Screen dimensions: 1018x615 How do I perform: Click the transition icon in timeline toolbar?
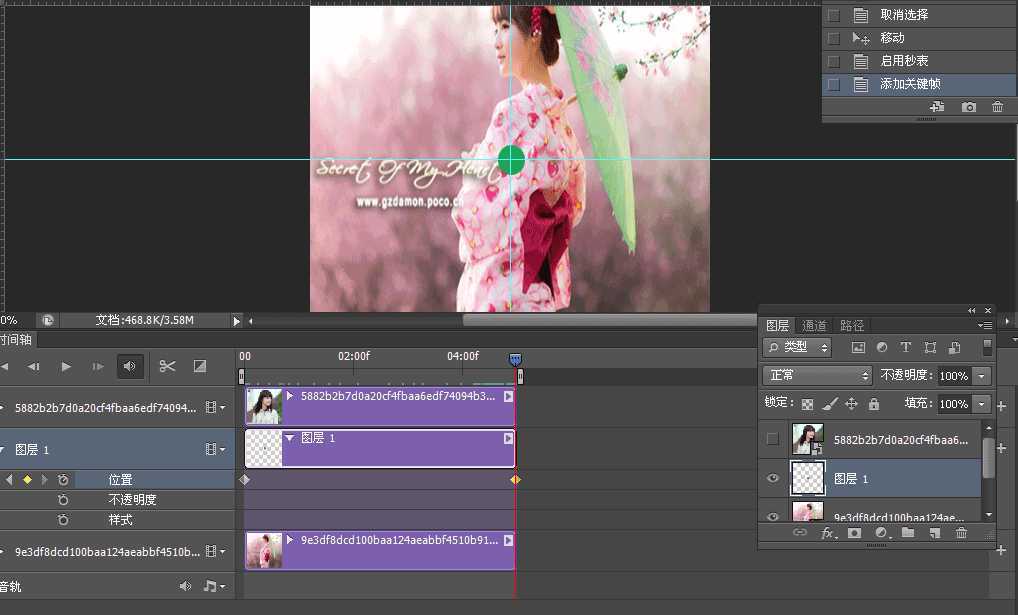click(199, 367)
